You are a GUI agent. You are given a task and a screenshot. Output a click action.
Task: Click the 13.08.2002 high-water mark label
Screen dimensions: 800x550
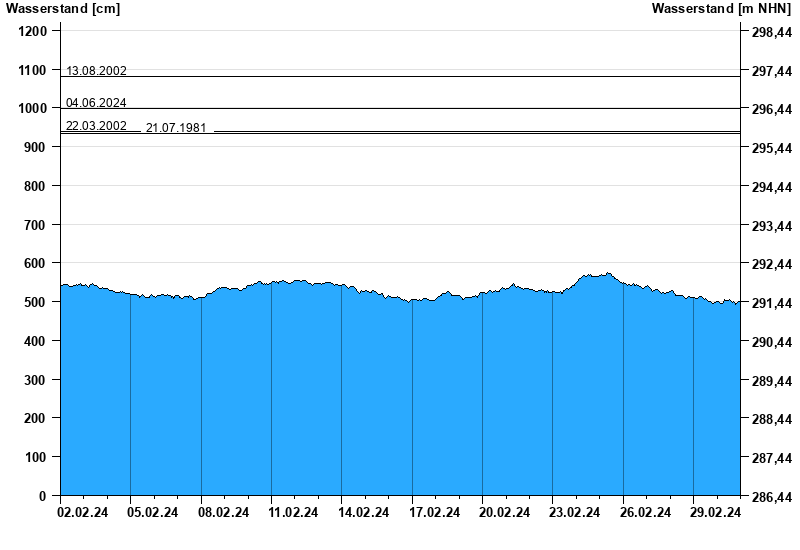(x=96, y=71)
